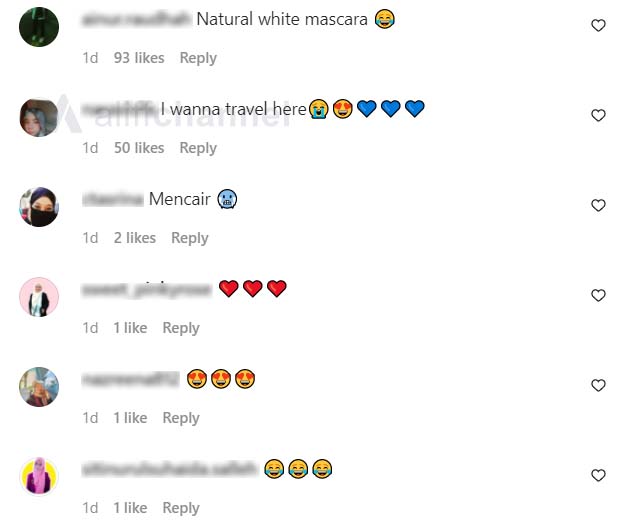Like the three red hearts comment
Image resolution: width=621 pixels, height=529 pixels.
point(598,295)
